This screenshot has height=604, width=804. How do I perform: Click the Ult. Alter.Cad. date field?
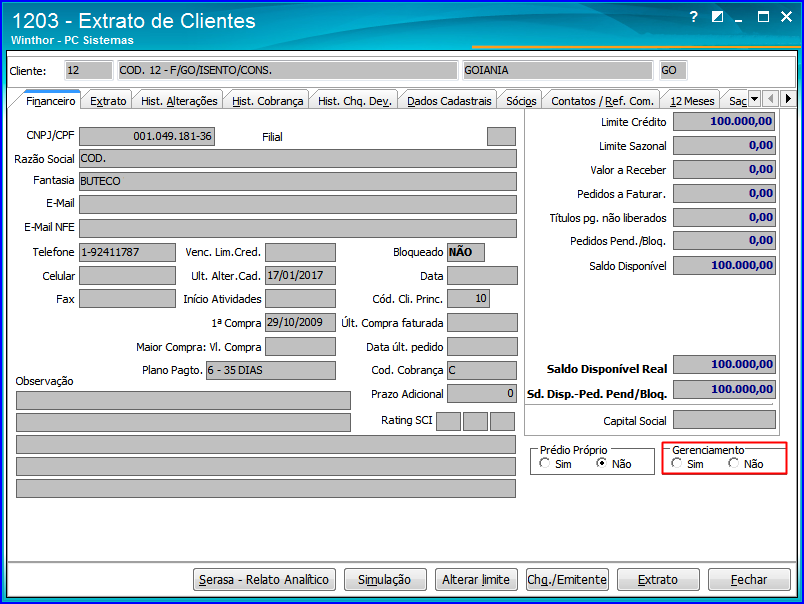(x=300, y=275)
